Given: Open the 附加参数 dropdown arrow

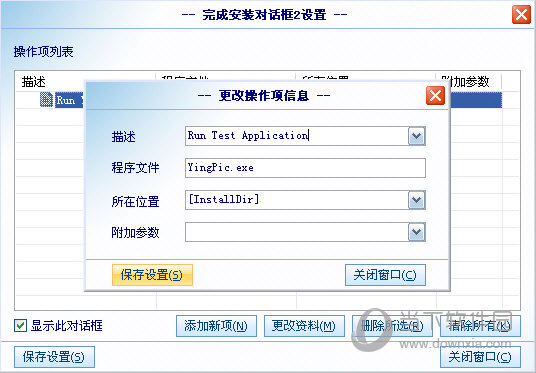Looking at the screenshot, I should pos(416,232).
